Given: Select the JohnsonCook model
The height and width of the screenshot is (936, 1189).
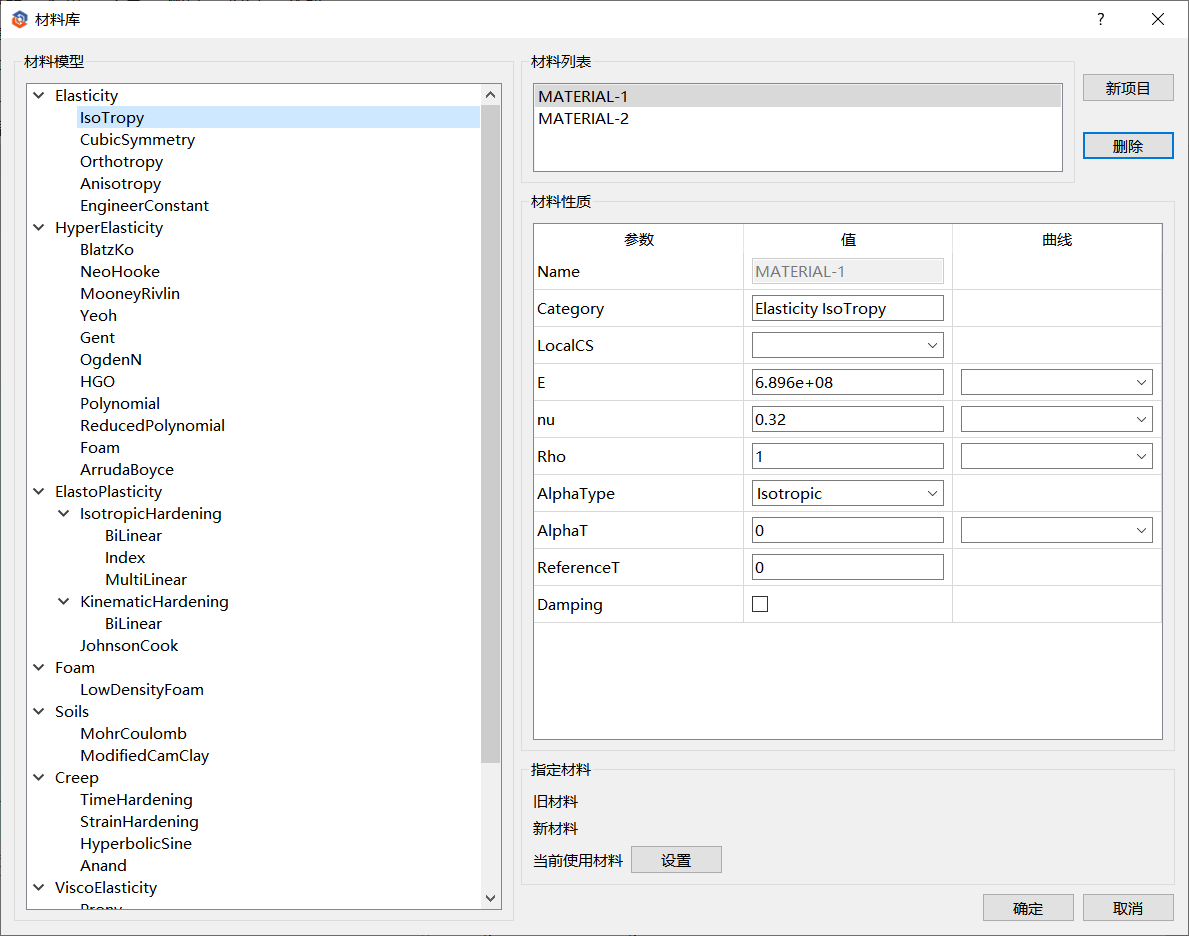Looking at the screenshot, I should (129, 645).
